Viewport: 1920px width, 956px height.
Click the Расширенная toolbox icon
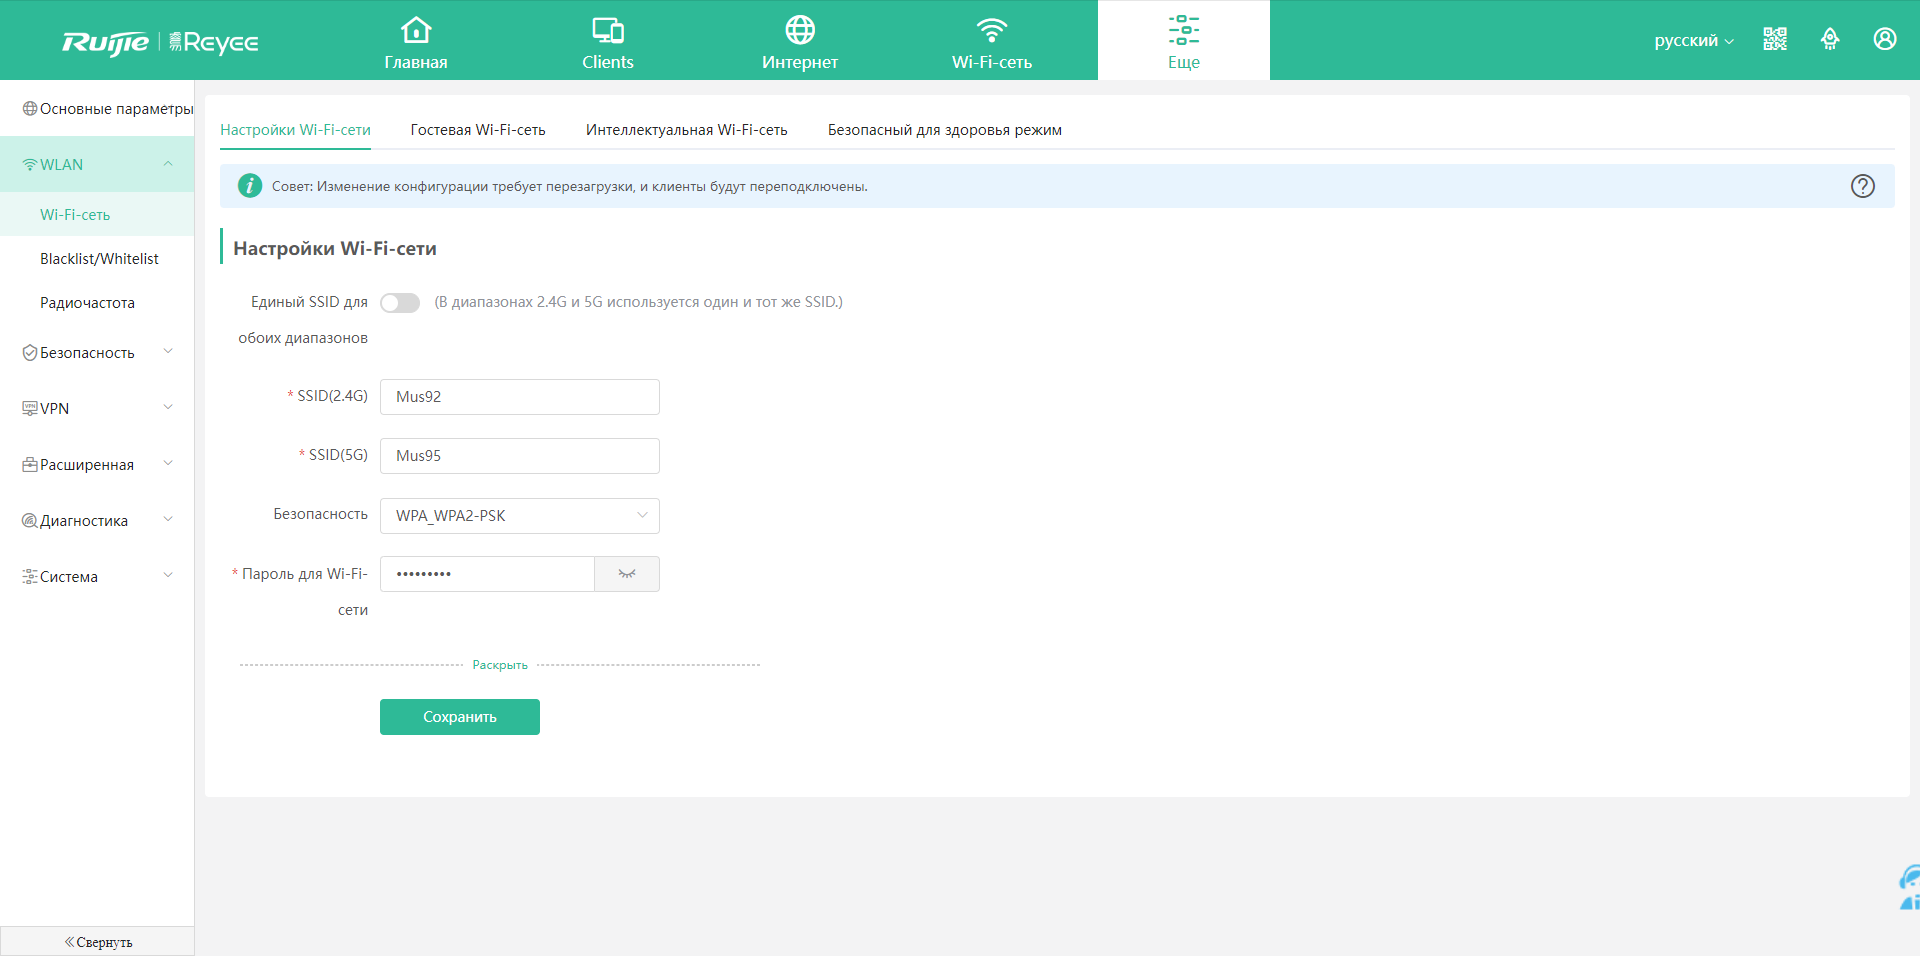tap(30, 464)
